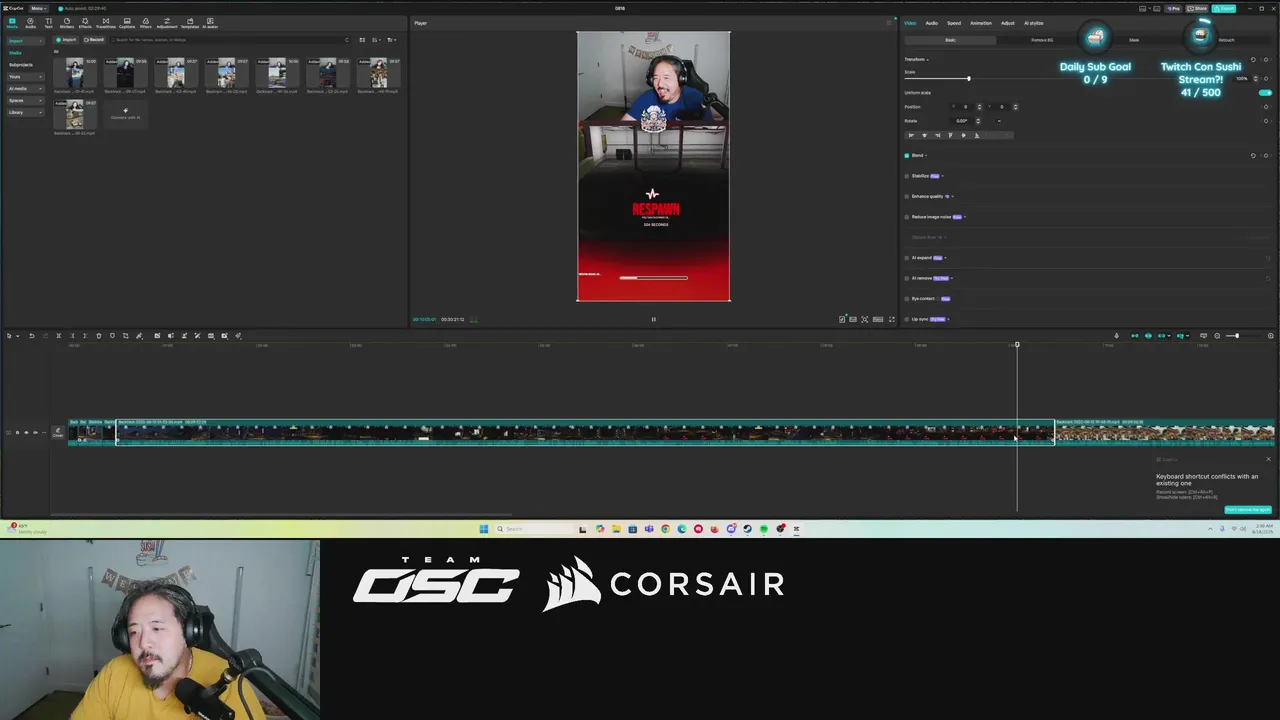The height and width of the screenshot is (720, 1280).
Task: Open the Text panel in top toolbar
Action: [48, 23]
